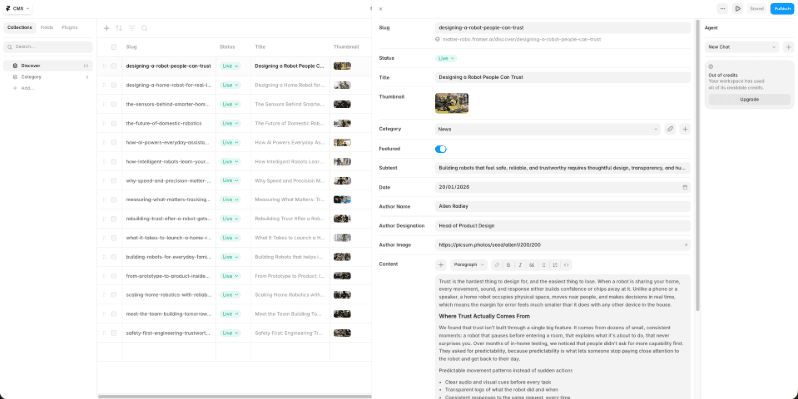
Task: Open Live status for rebuilding-trust-after row
Action: point(230,219)
